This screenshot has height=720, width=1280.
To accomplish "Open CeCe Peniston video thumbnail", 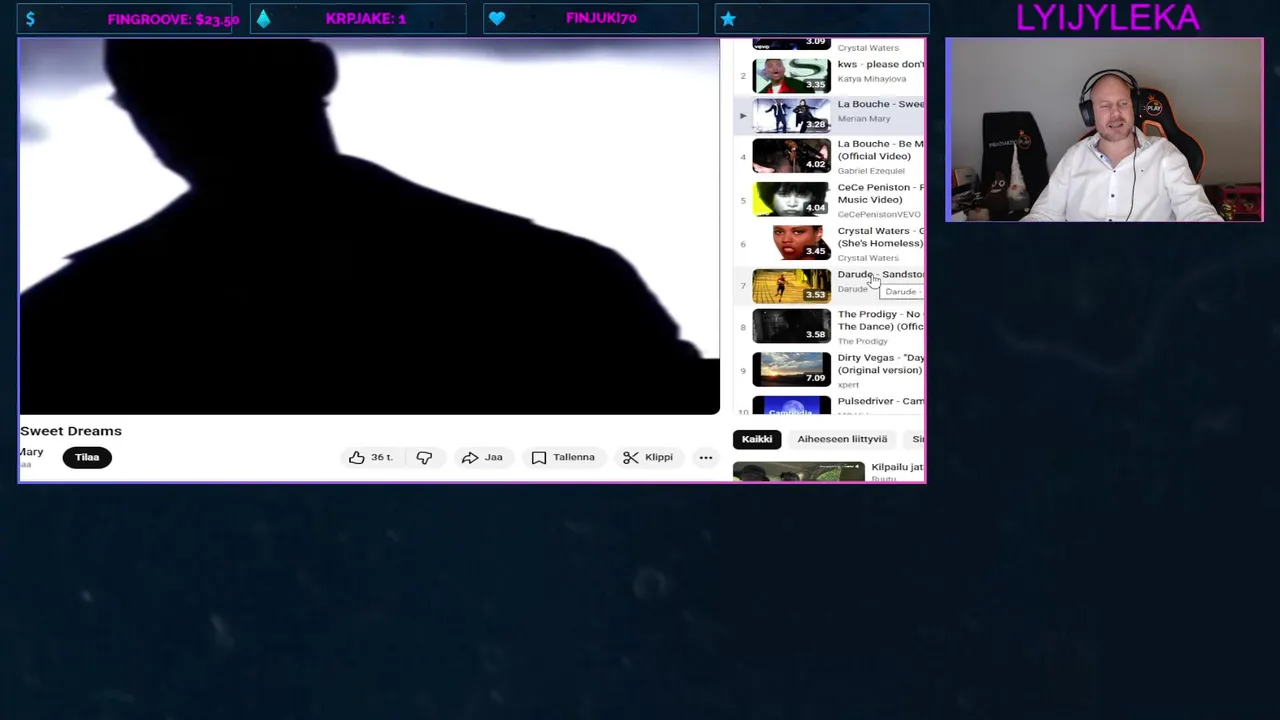I will (791, 199).
